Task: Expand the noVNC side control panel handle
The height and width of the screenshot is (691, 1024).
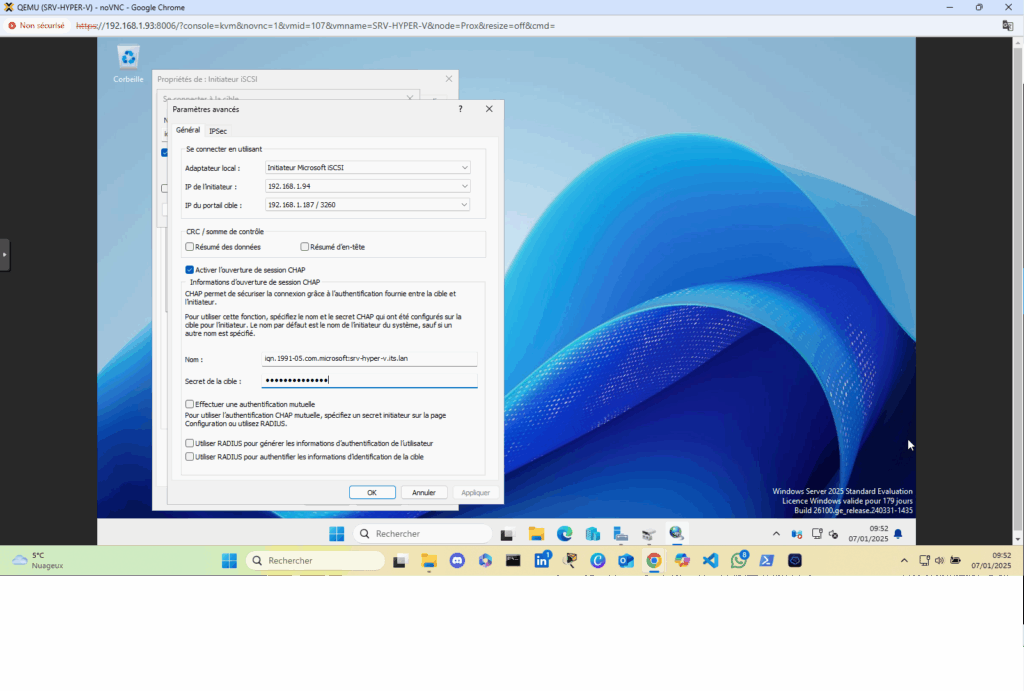Action: (x=5, y=255)
